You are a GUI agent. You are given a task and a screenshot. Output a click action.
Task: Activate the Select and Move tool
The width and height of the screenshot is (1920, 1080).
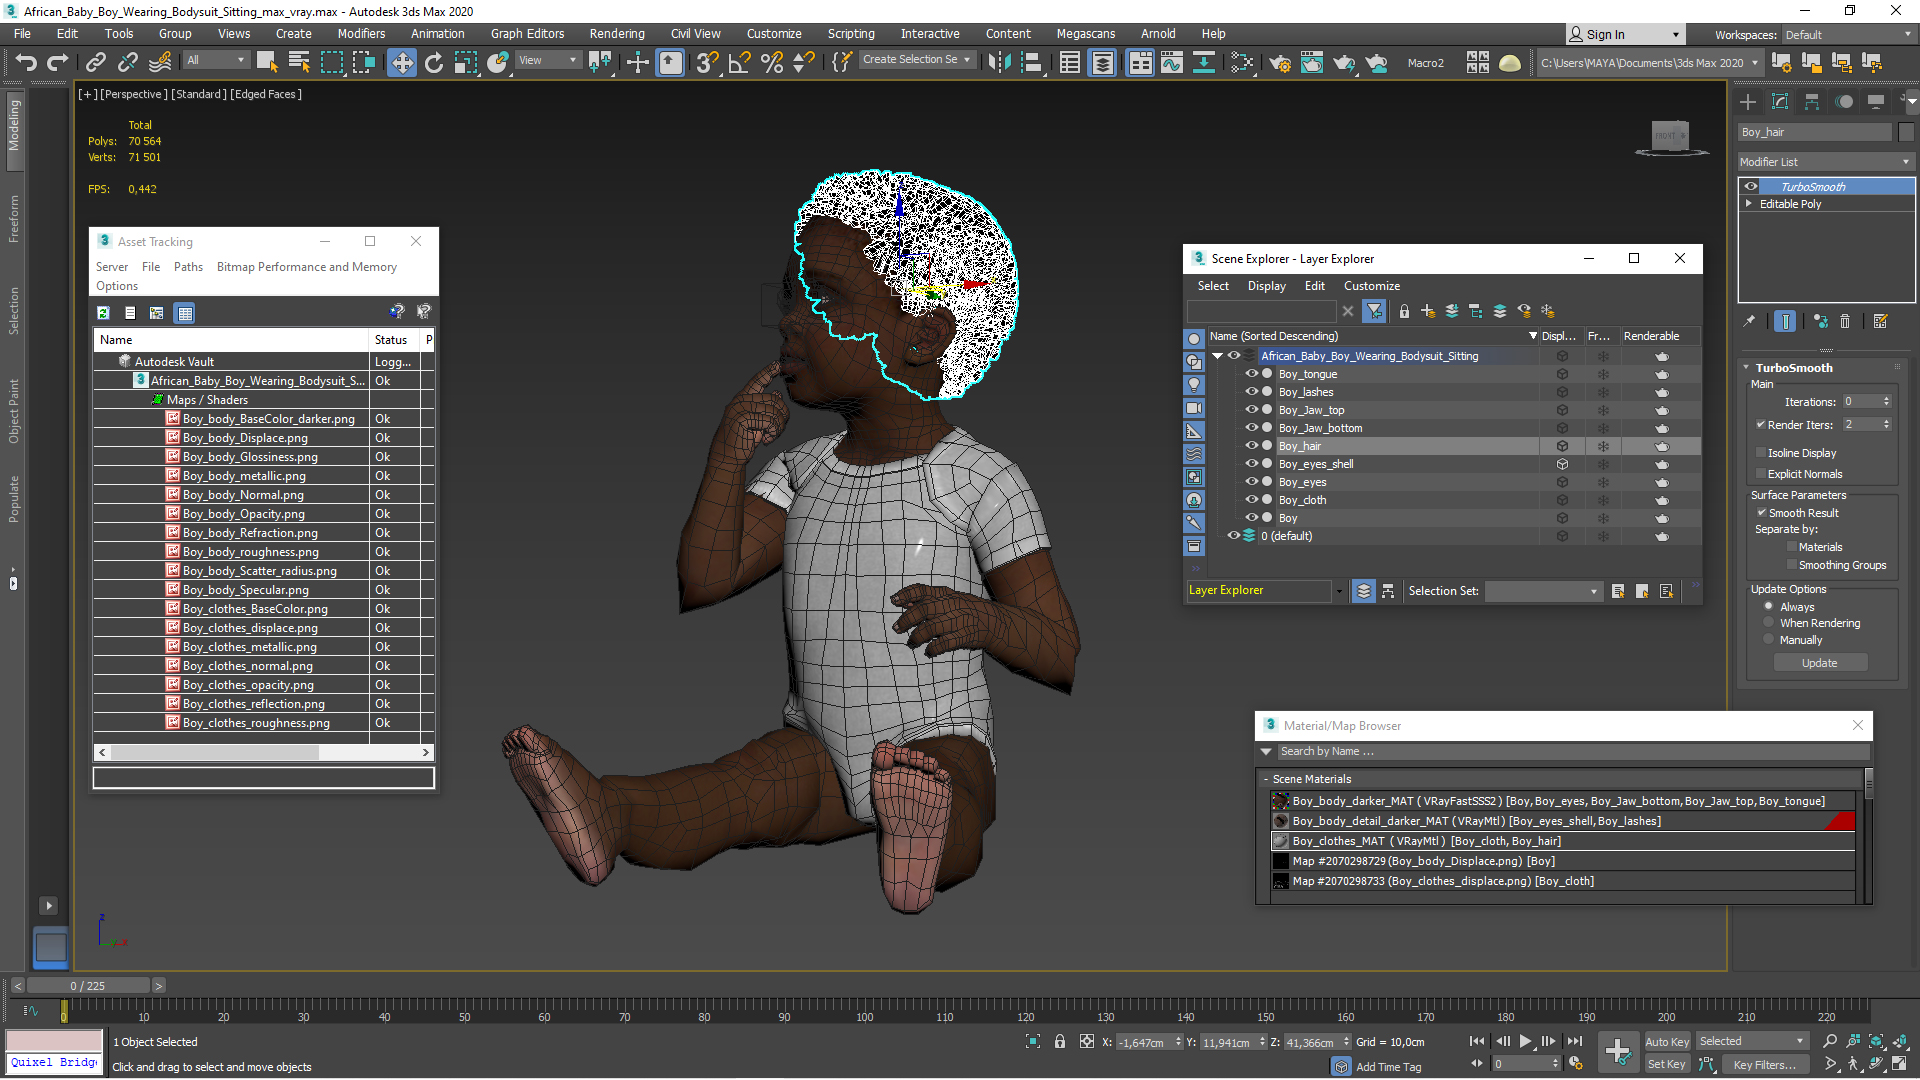[x=402, y=63]
